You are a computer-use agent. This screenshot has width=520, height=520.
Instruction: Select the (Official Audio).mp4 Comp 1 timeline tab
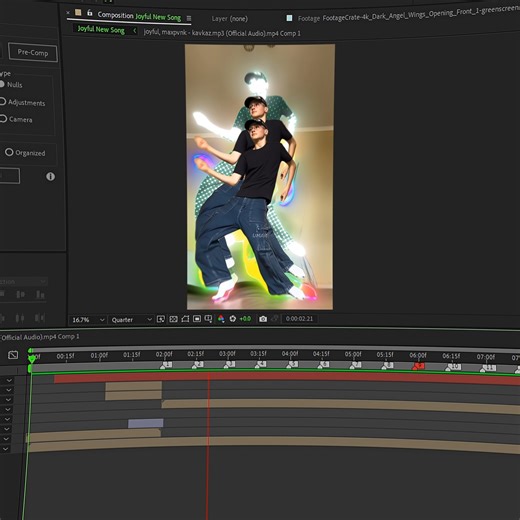pyautogui.click(x=40, y=337)
